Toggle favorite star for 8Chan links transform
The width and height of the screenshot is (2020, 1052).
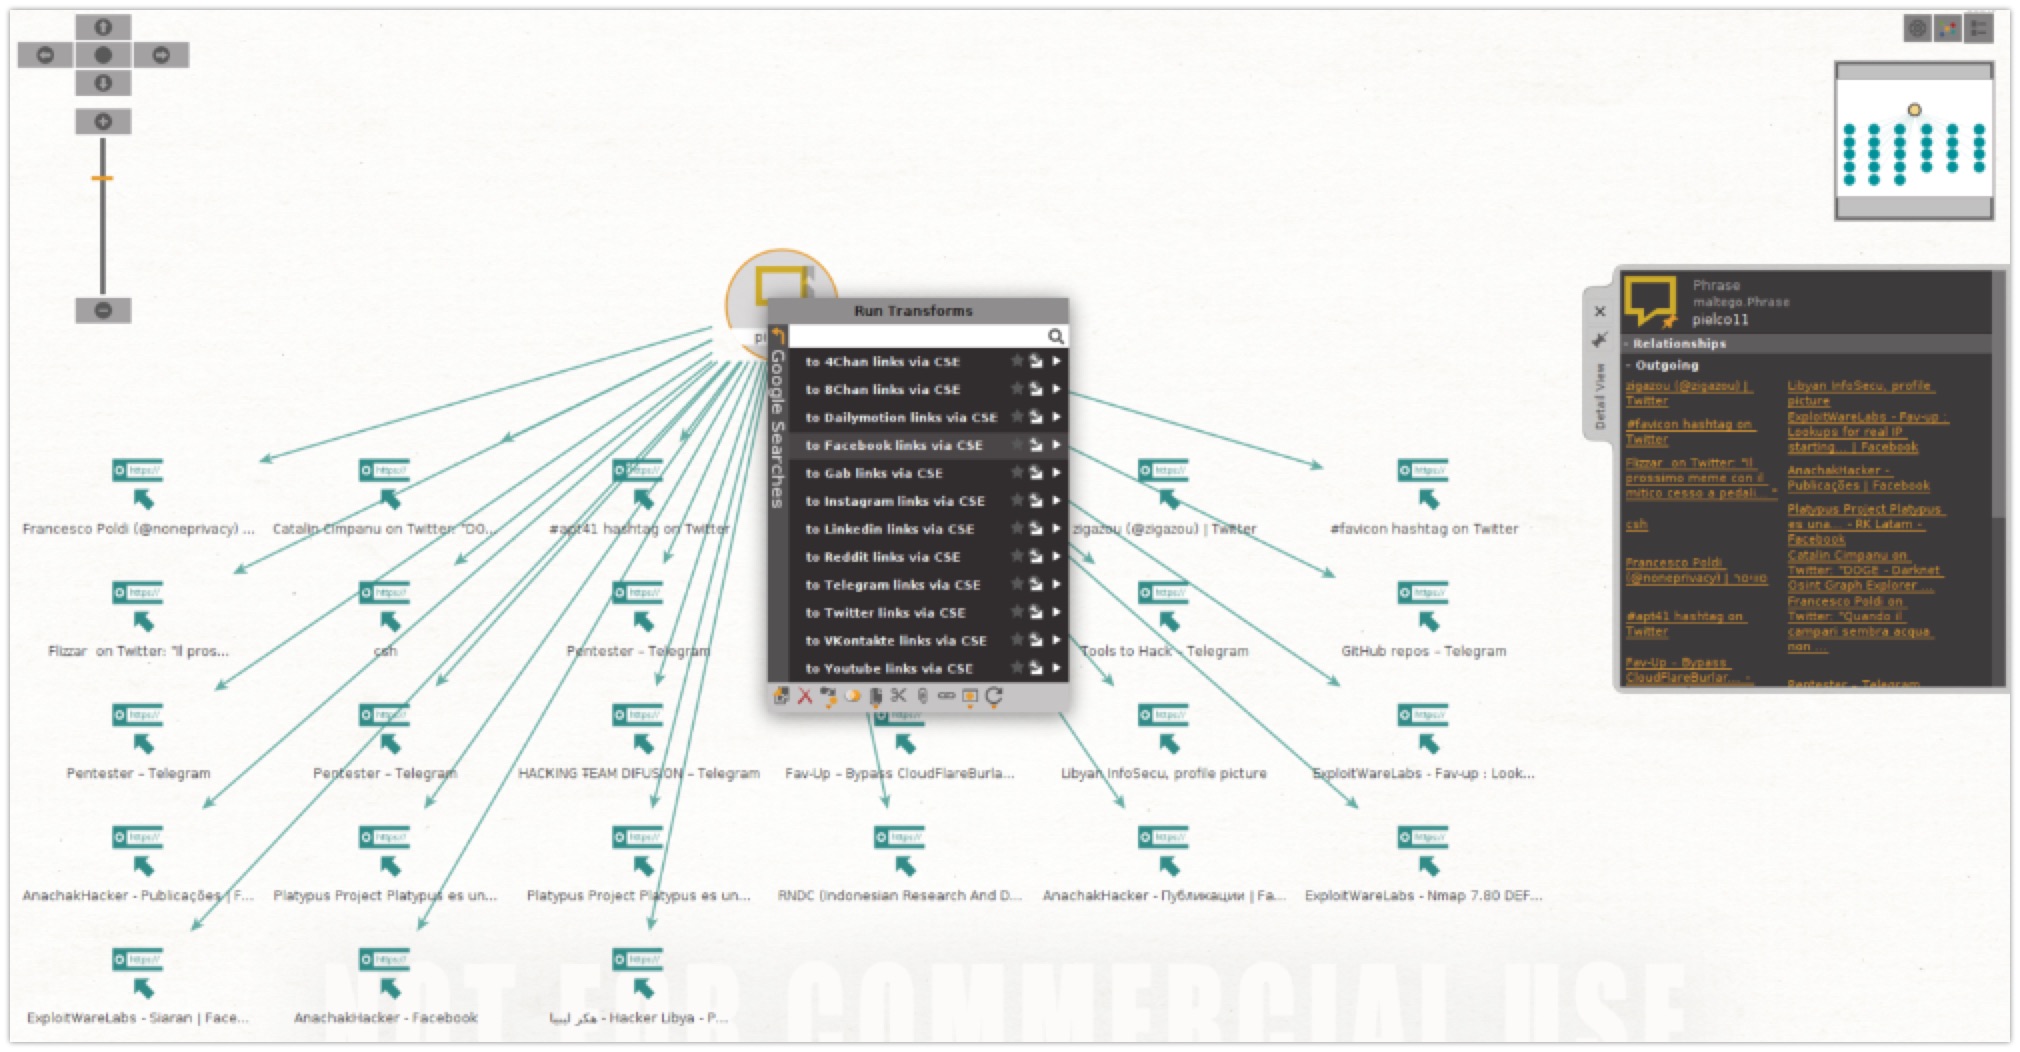(x=1017, y=389)
